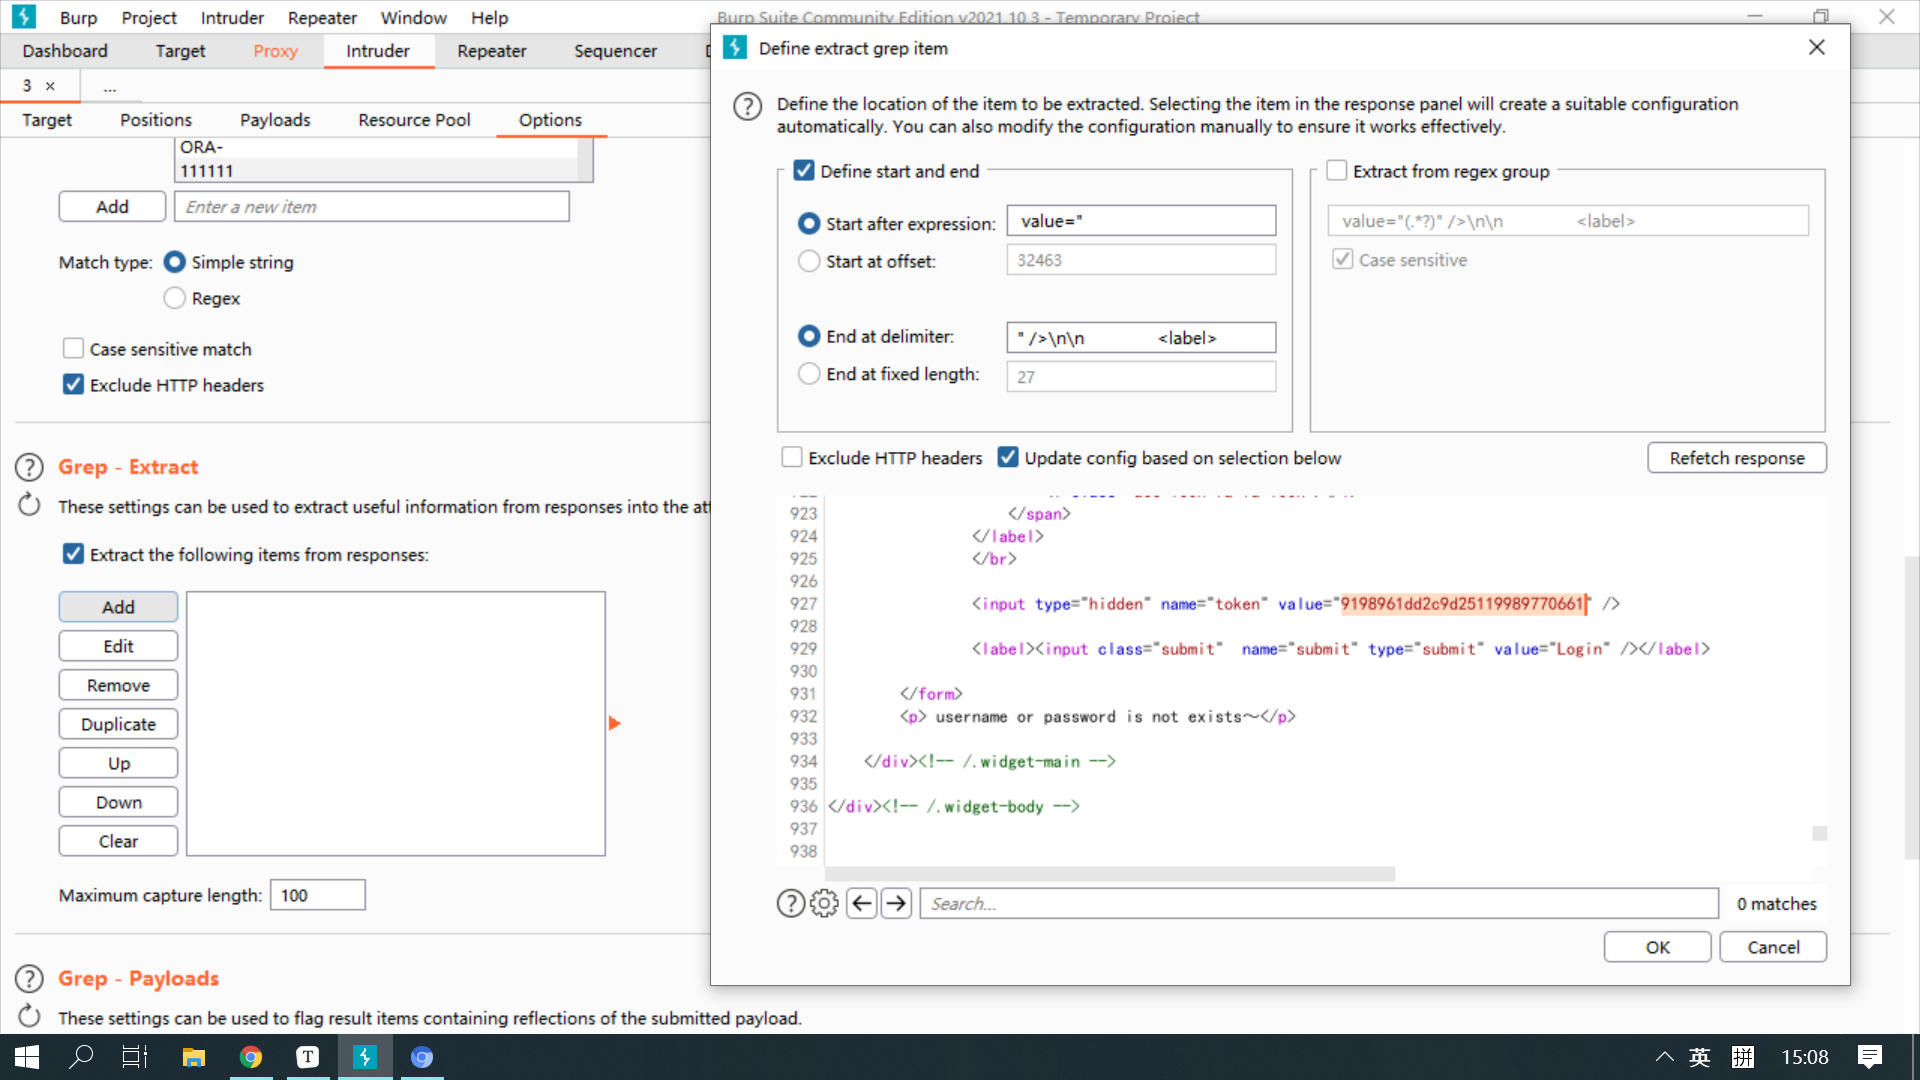Click the right arrow navigation icon
Screen dimensions: 1920x1080
pos(897,903)
